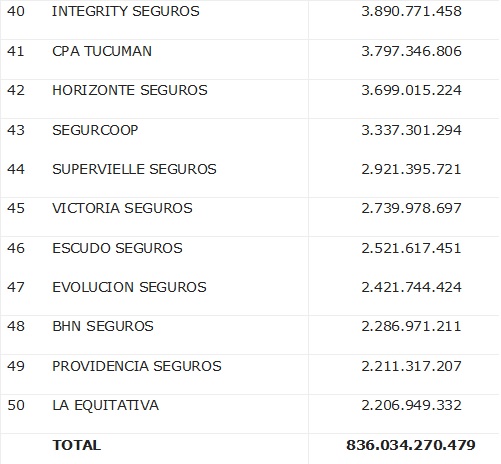
Task: Select BHN SEGUROS name cell
Action: click(103, 326)
